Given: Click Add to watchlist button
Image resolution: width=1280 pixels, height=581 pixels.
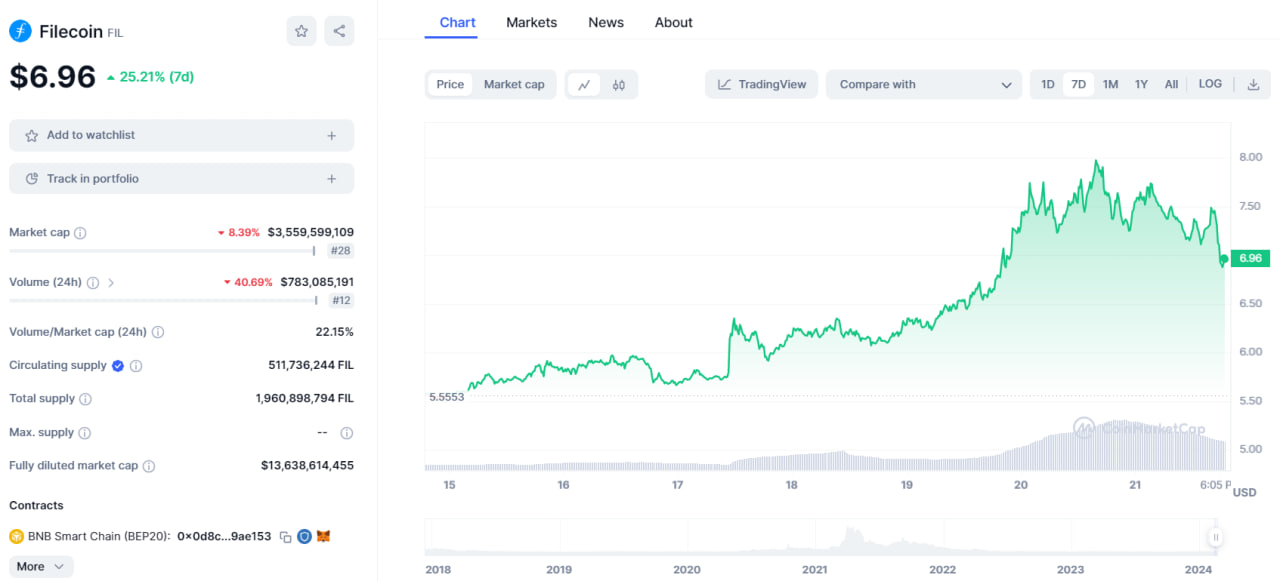Looking at the screenshot, I should point(181,136).
